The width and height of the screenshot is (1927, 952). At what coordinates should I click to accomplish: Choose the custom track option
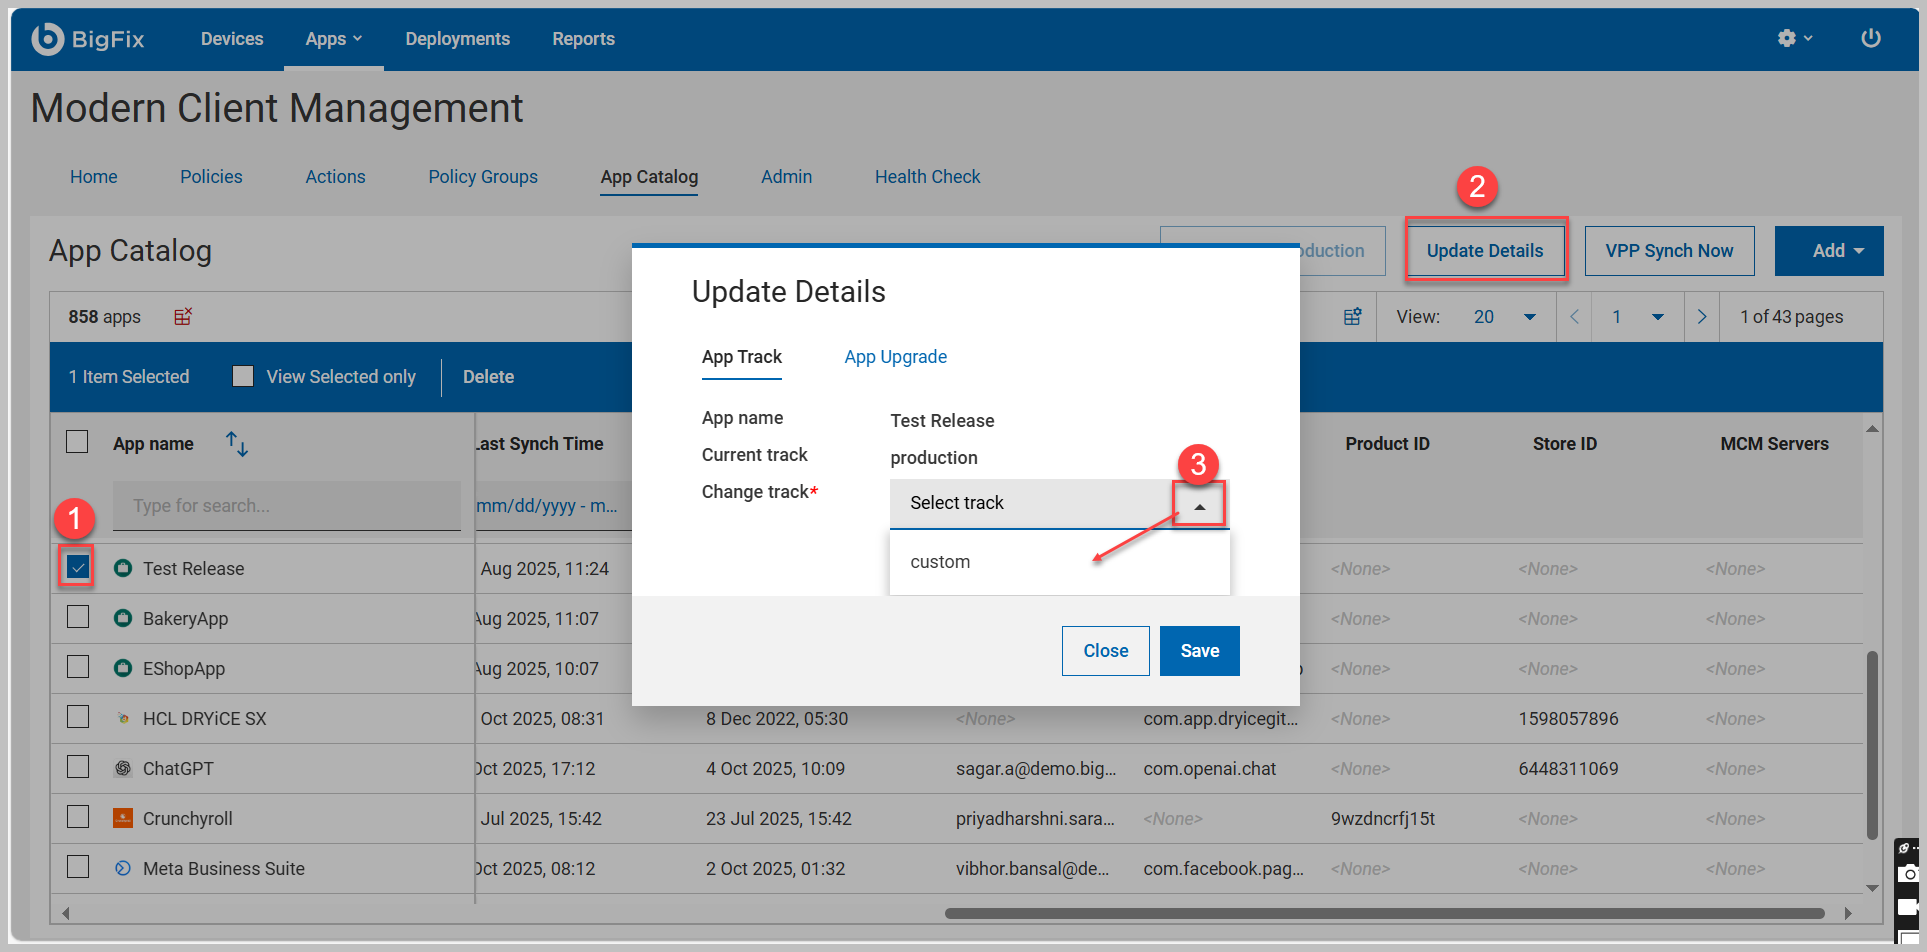1059,562
